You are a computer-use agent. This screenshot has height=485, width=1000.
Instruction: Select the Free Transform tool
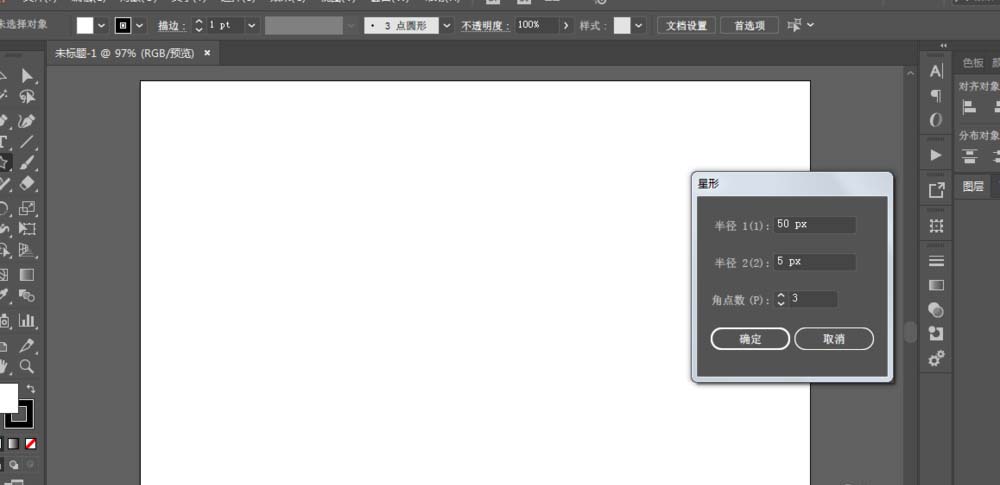[x=27, y=228]
